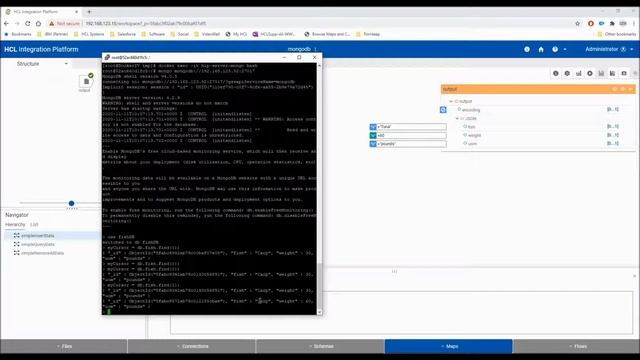
Task: Click the last dark icon in map toolbar
Action: click(624, 73)
